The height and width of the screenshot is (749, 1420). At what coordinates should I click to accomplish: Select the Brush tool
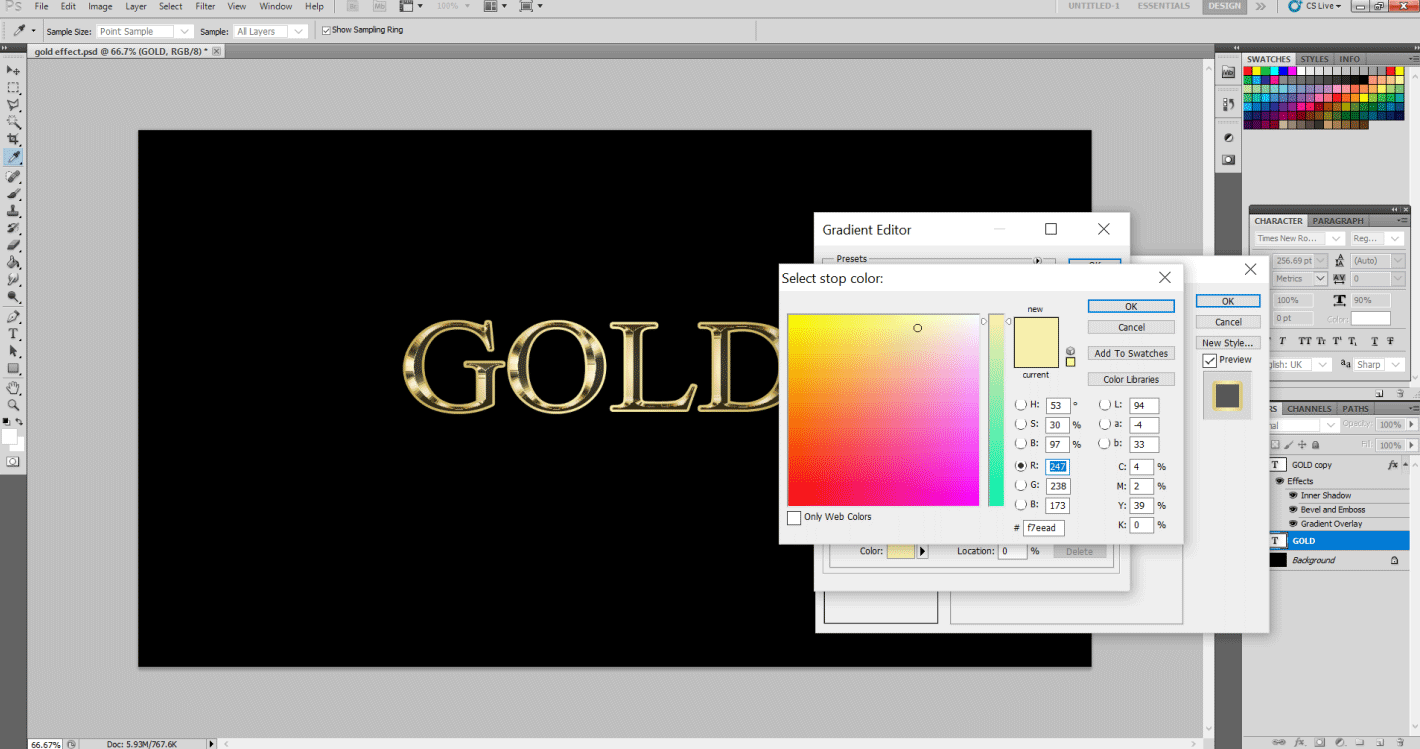point(13,194)
